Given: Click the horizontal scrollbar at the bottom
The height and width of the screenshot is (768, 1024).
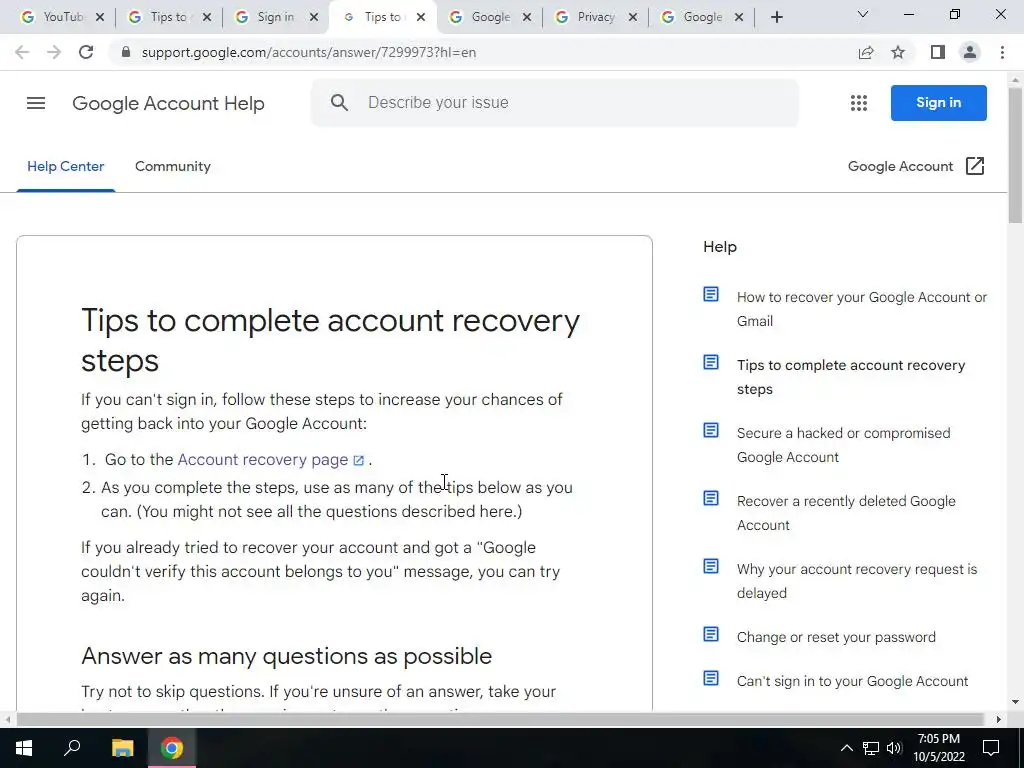Looking at the screenshot, I should [500, 719].
